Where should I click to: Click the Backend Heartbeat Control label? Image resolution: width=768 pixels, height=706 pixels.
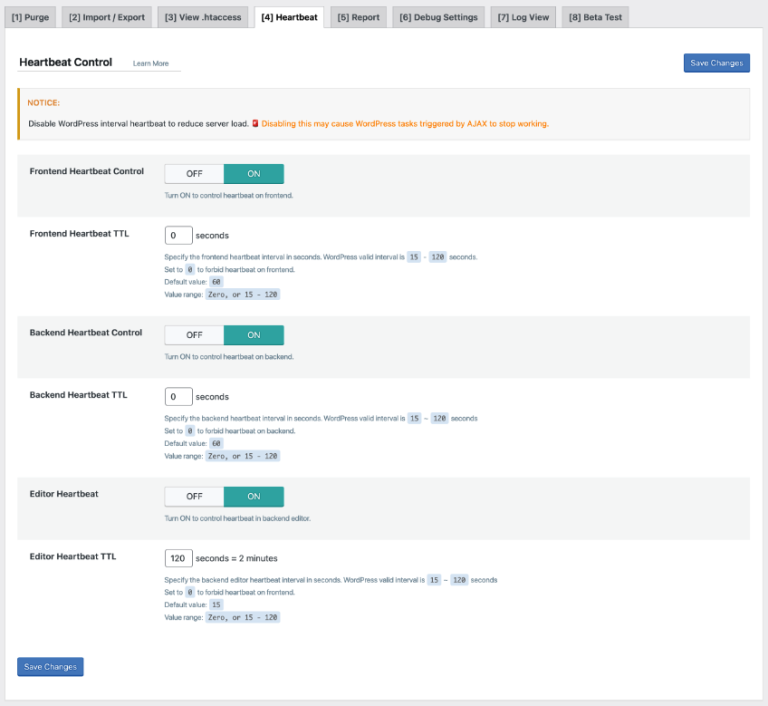86,332
